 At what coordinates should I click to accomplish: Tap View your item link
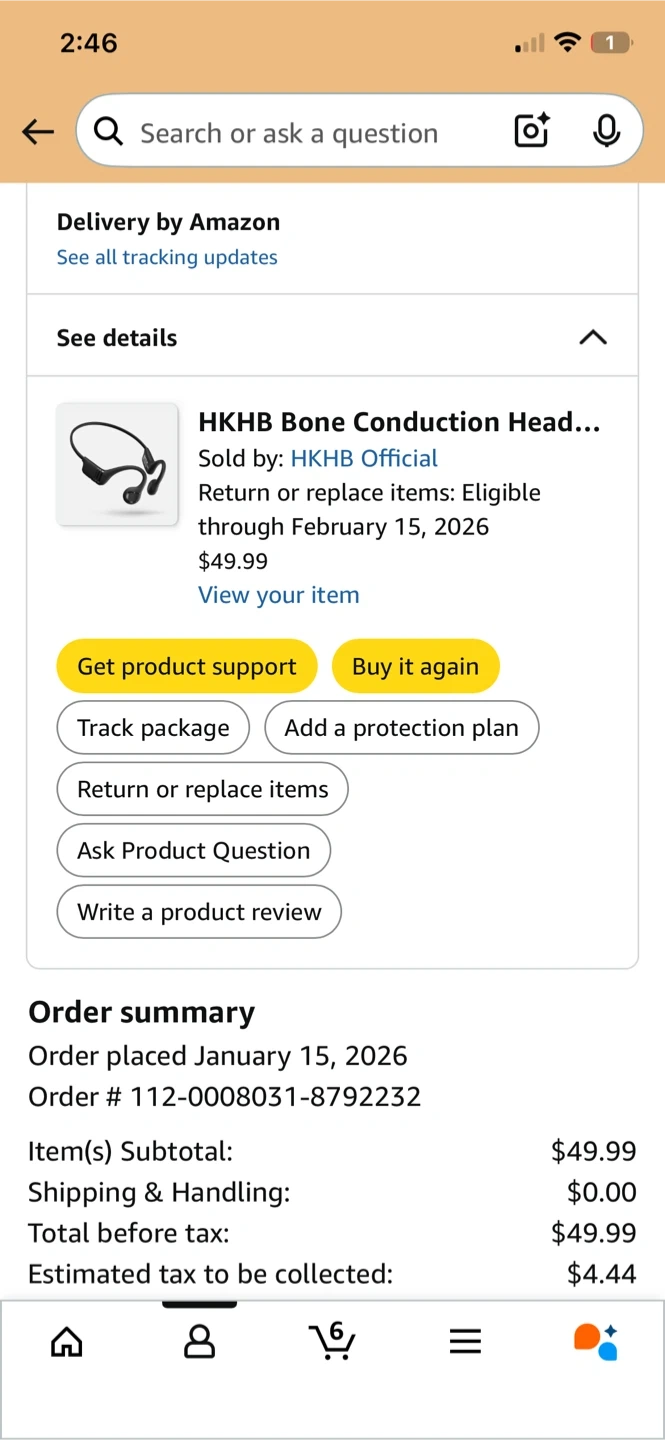(278, 595)
